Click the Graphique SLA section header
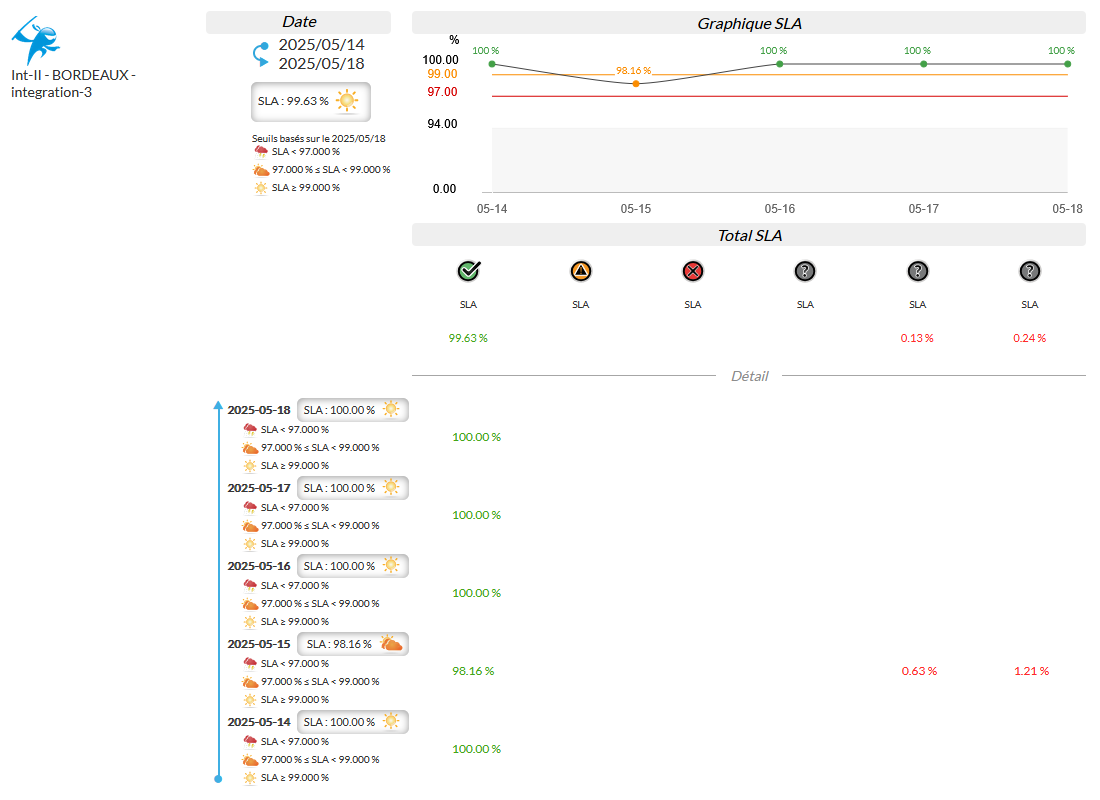 [x=748, y=23]
